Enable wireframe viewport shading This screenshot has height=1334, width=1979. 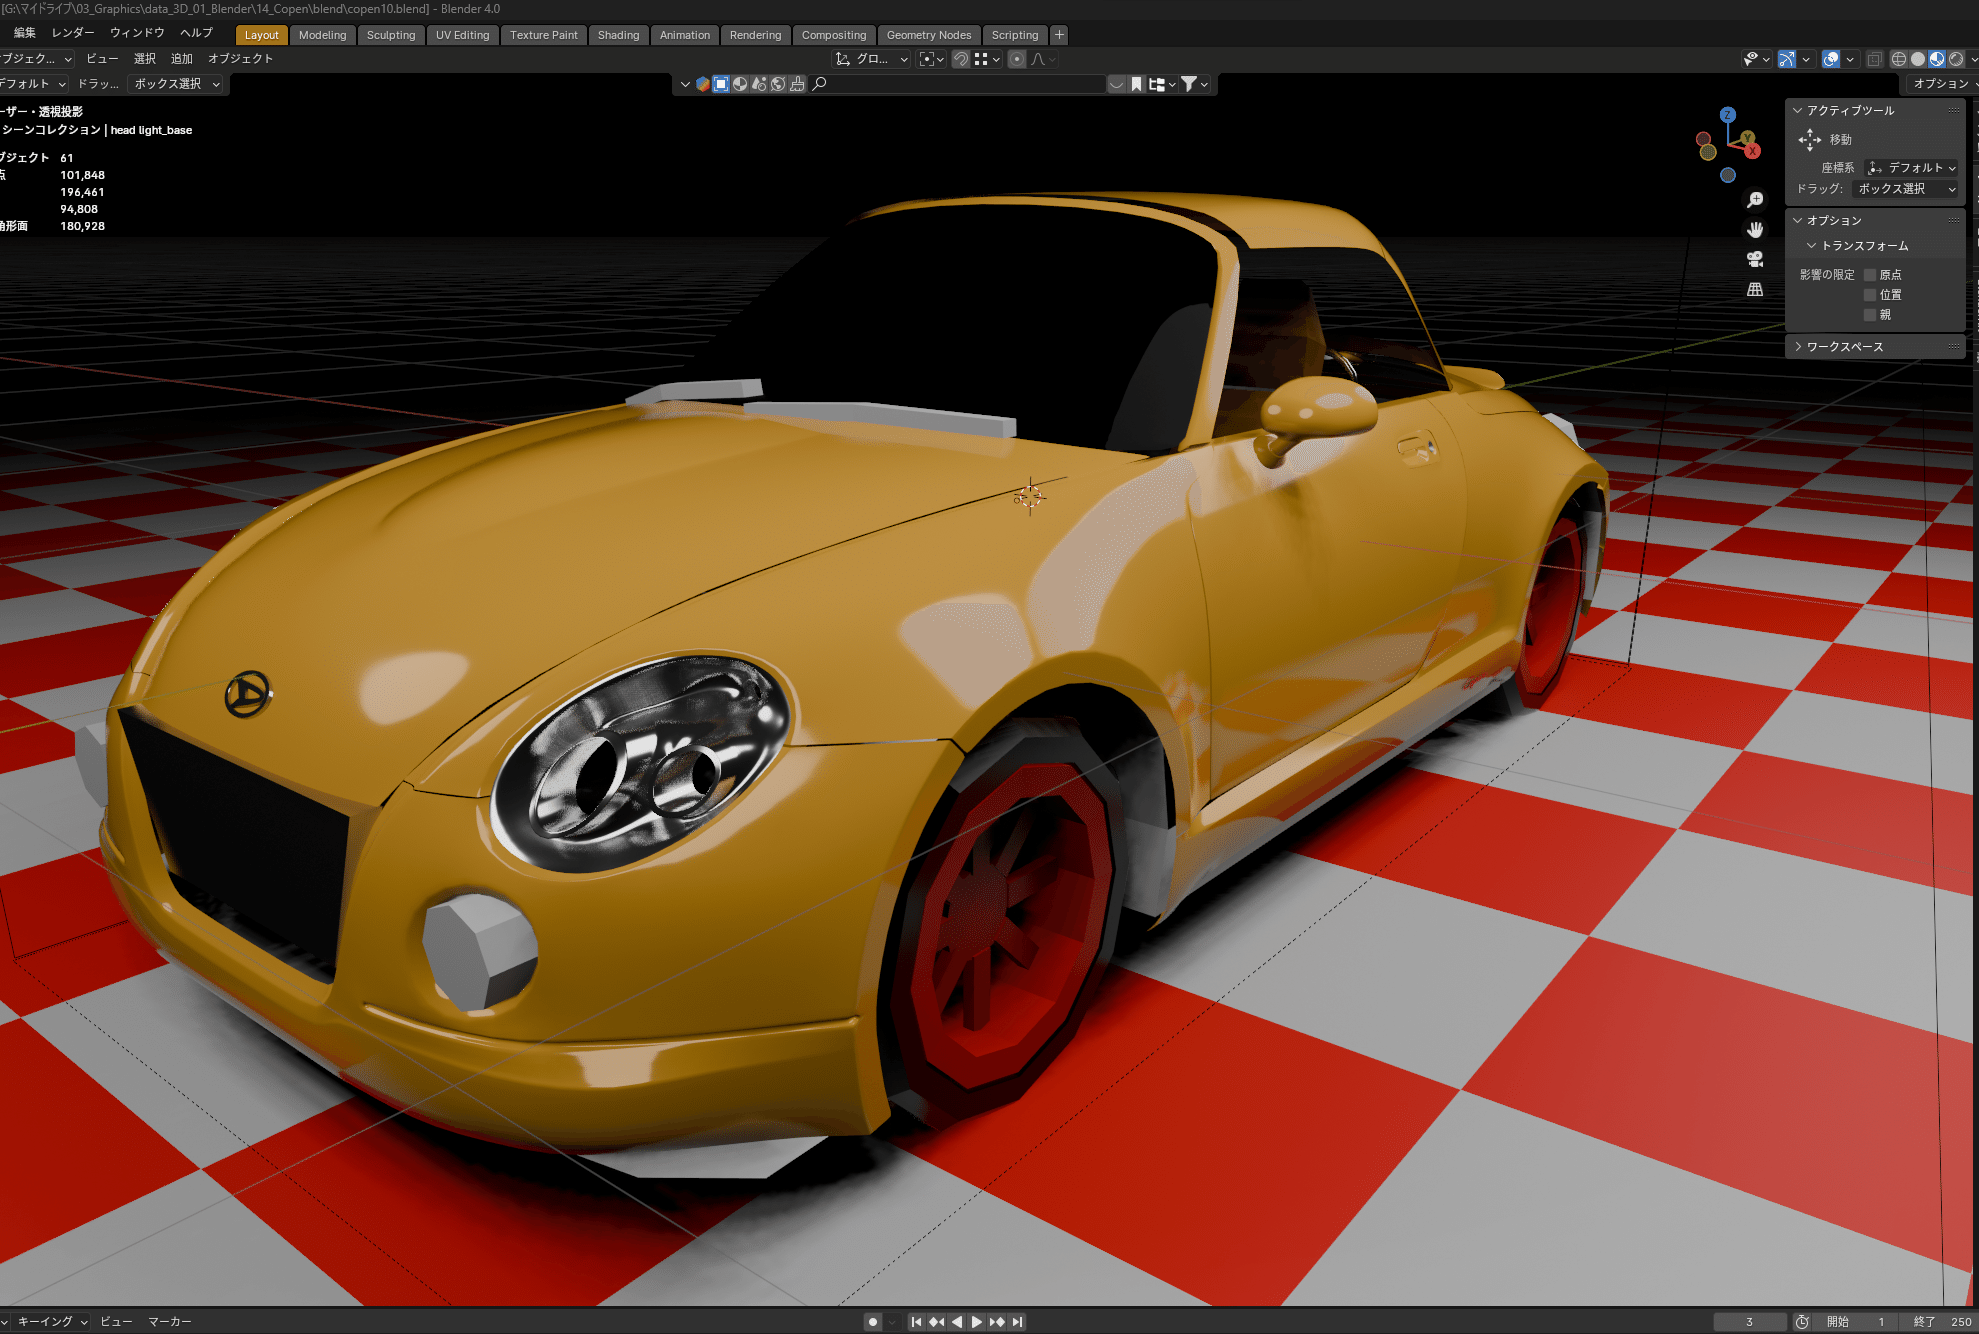pyautogui.click(x=1898, y=59)
